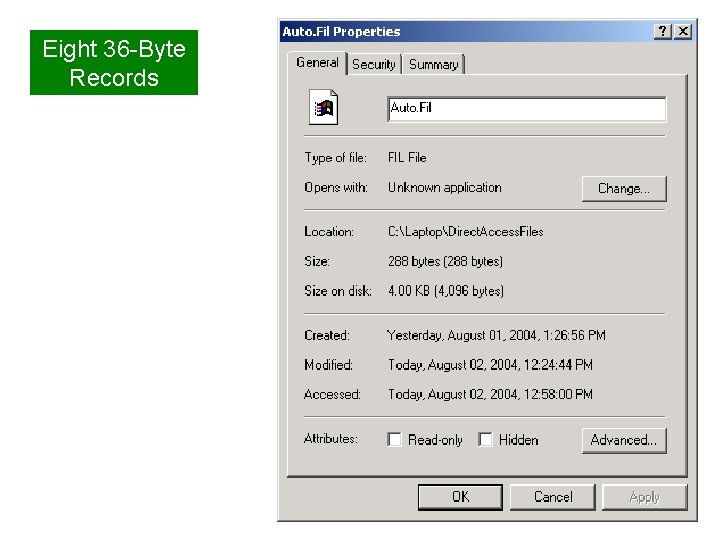Click the Auto.Fil file type icon

pyautogui.click(x=323, y=107)
